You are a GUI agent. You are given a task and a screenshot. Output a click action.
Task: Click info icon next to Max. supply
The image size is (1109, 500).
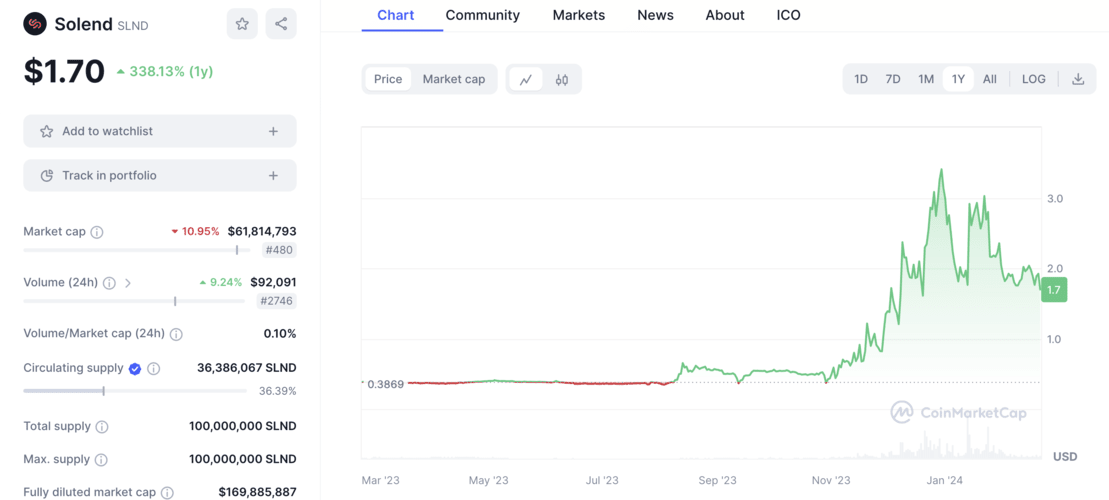pos(101,460)
